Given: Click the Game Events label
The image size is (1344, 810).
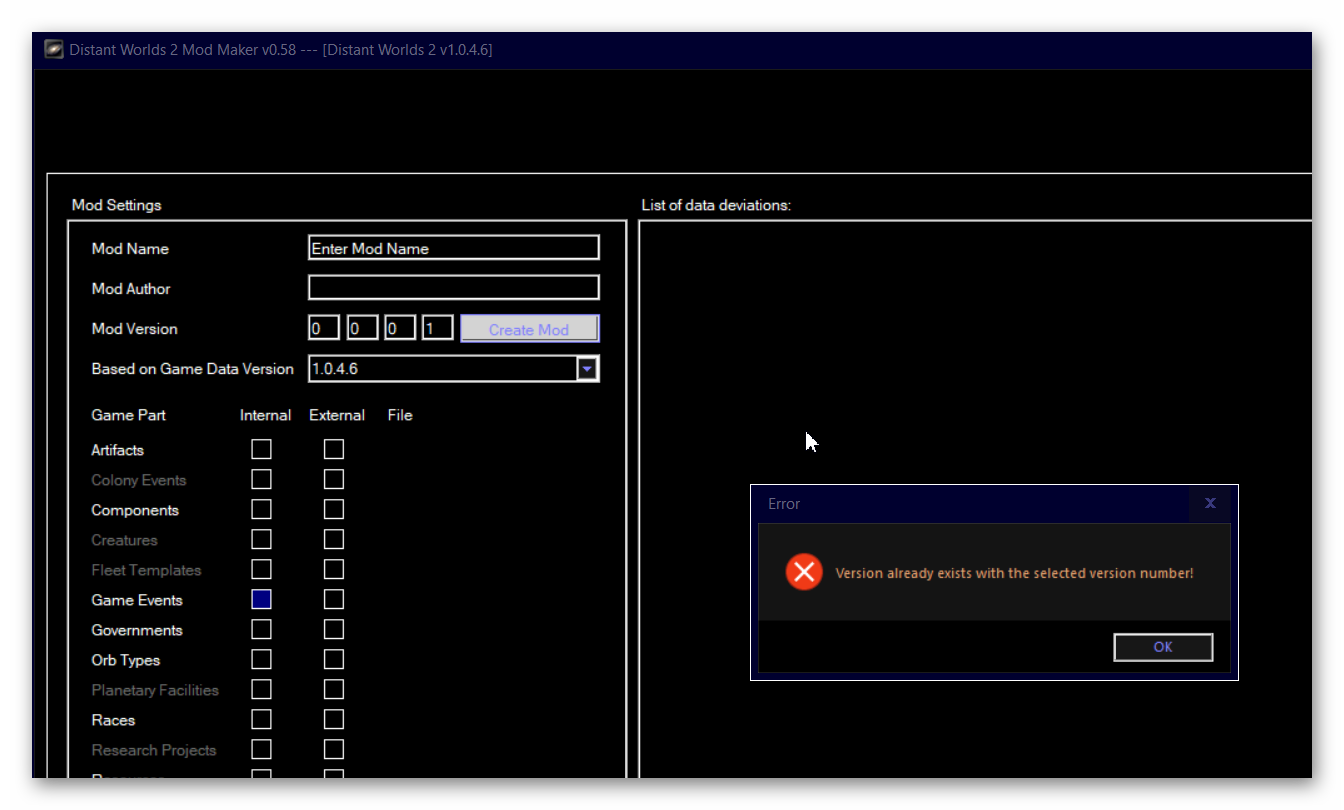Looking at the screenshot, I should 137,600.
